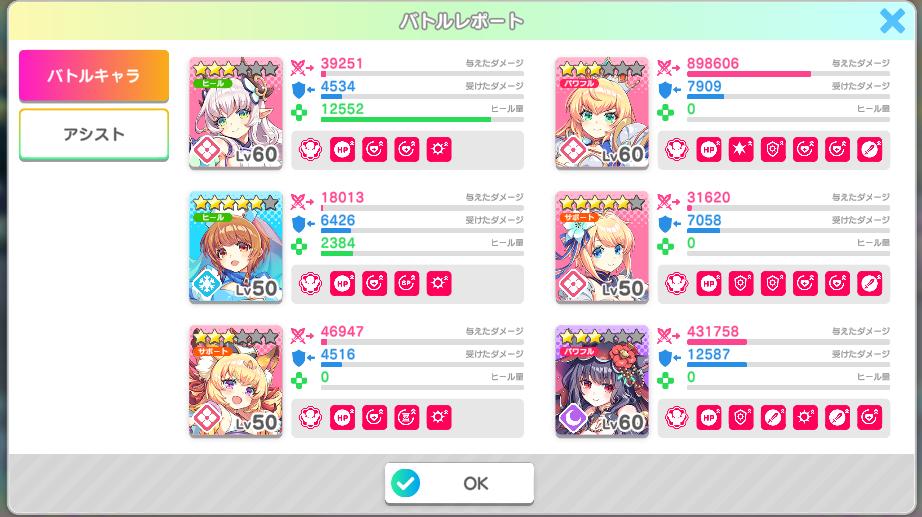Open the Lv60 white-haired ヒール character portrait
Image resolution: width=922 pixels, height=517 pixels.
click(236, 113)
